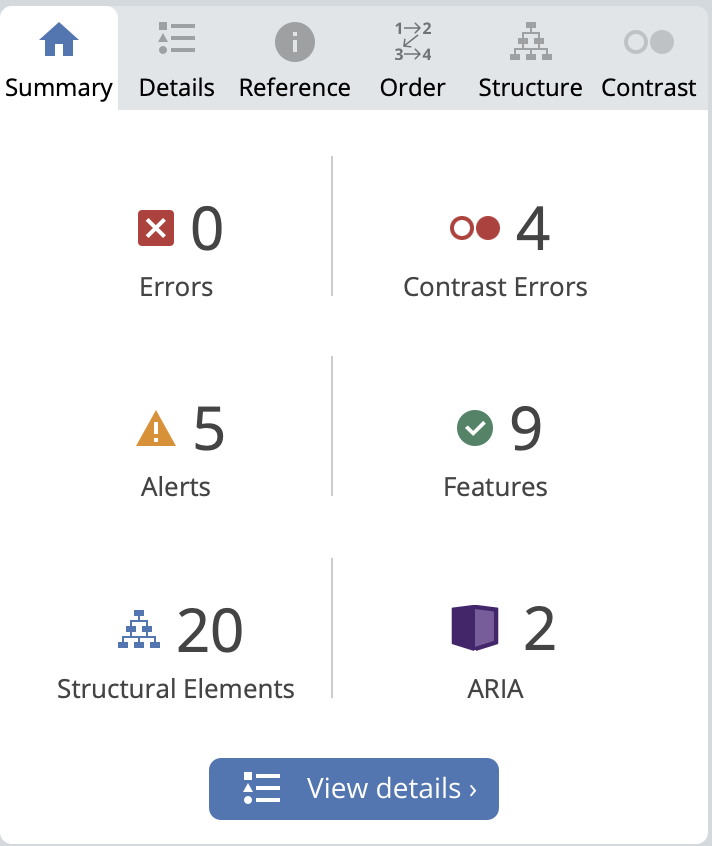This screenshot has height=846, width=712.
Task: Switch to the Details tab
Action: [176, 88]
